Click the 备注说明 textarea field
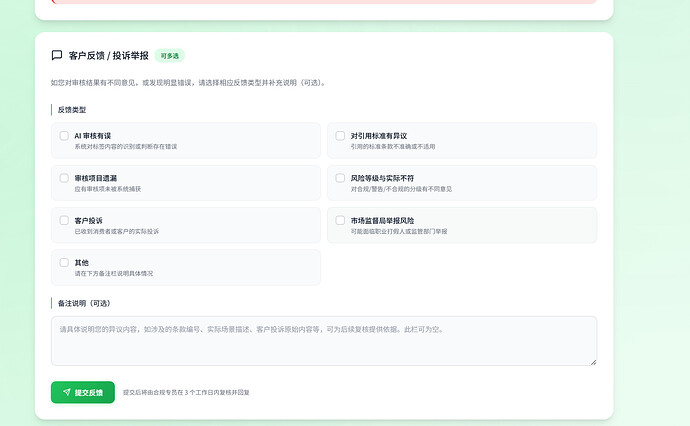 point(324,341)
